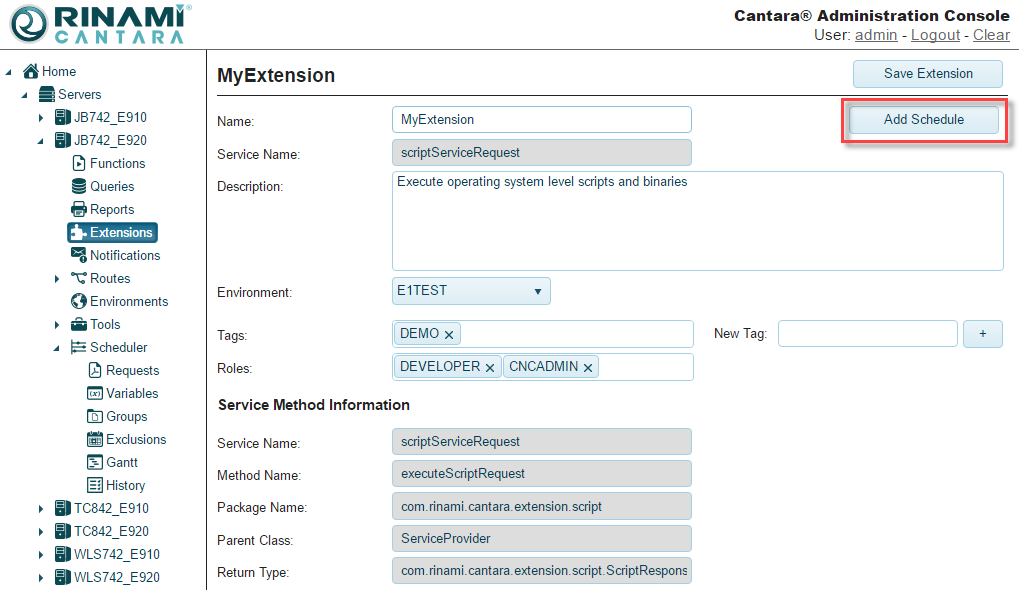Click the Functions play icon
Screen dimensions: 1019x590
[79, 163]
